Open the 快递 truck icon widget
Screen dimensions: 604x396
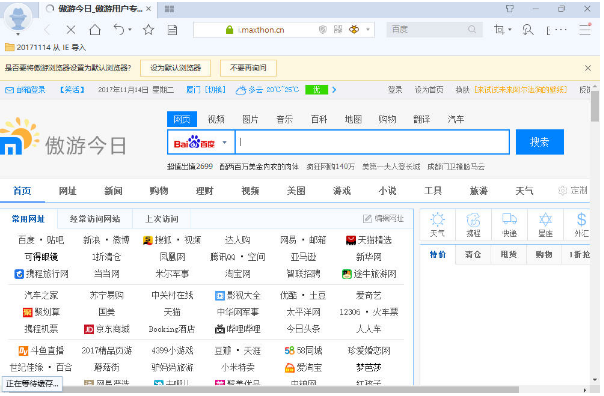point(509,224)
